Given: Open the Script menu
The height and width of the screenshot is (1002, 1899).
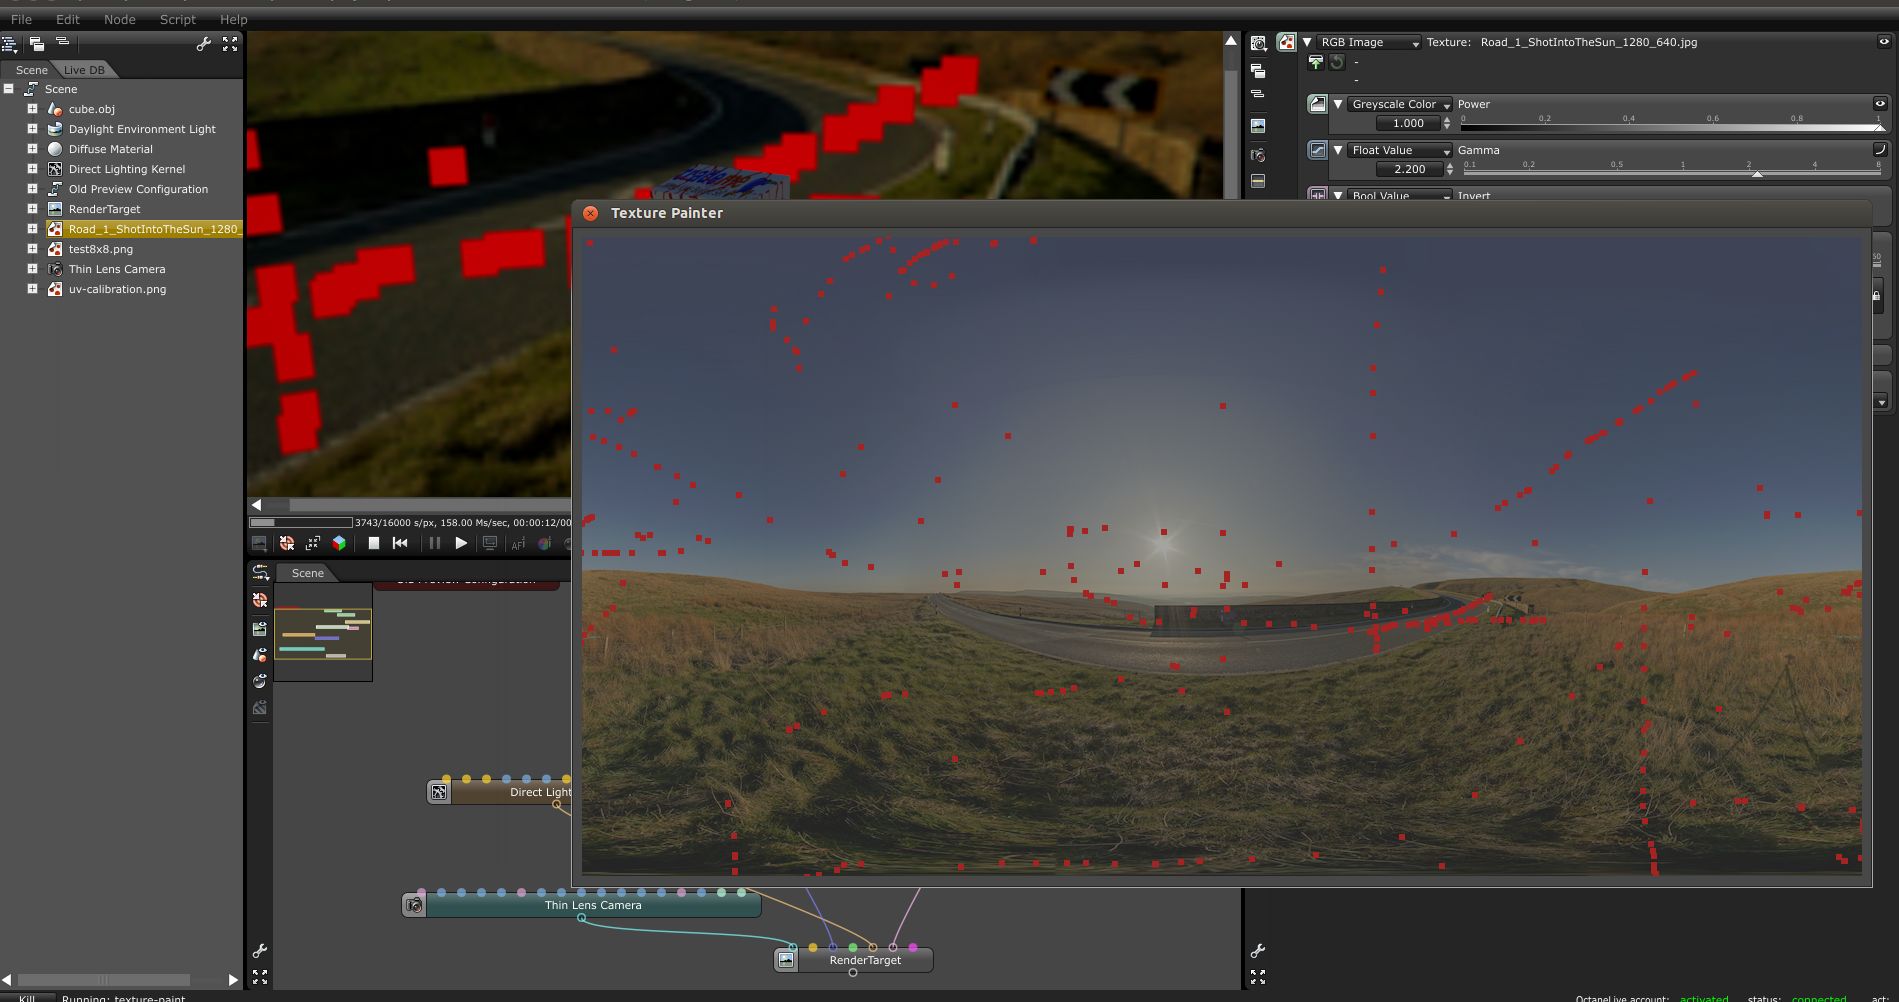Looking at the screenshot, I should pyautogui.click(x=178, y=19).
